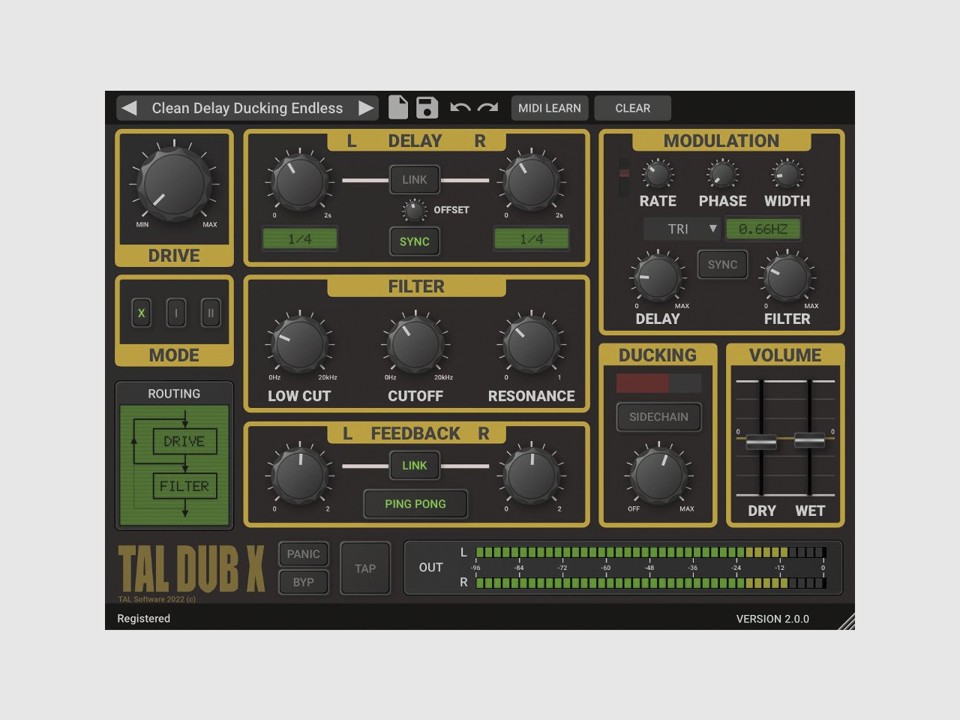Screen dimensions: 960x720
Task: Click the CLEAR button
Action: 632,108
